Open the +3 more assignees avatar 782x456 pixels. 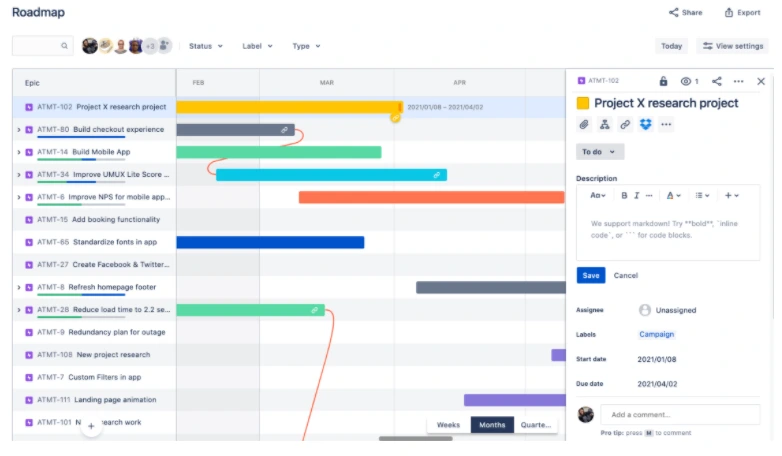150,46
